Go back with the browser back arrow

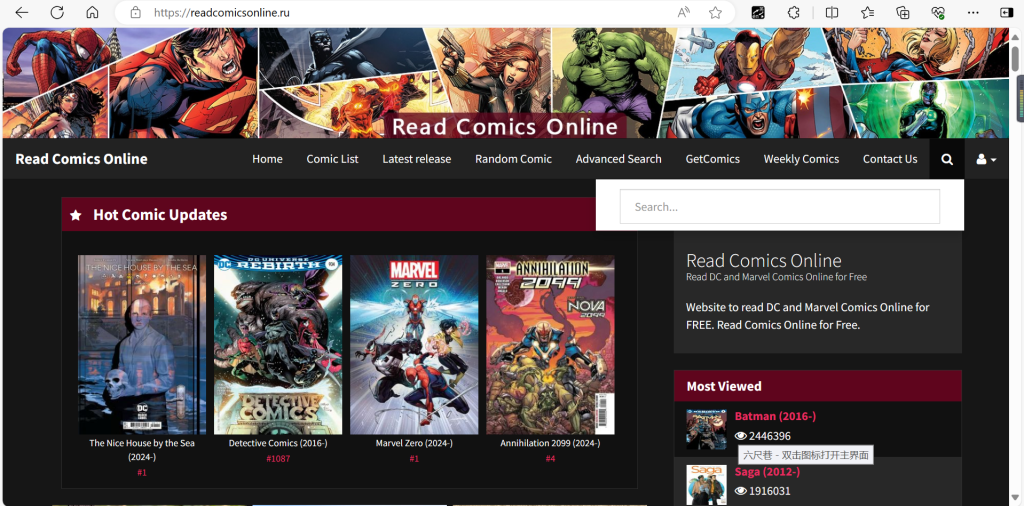click(x=22, y=12)
